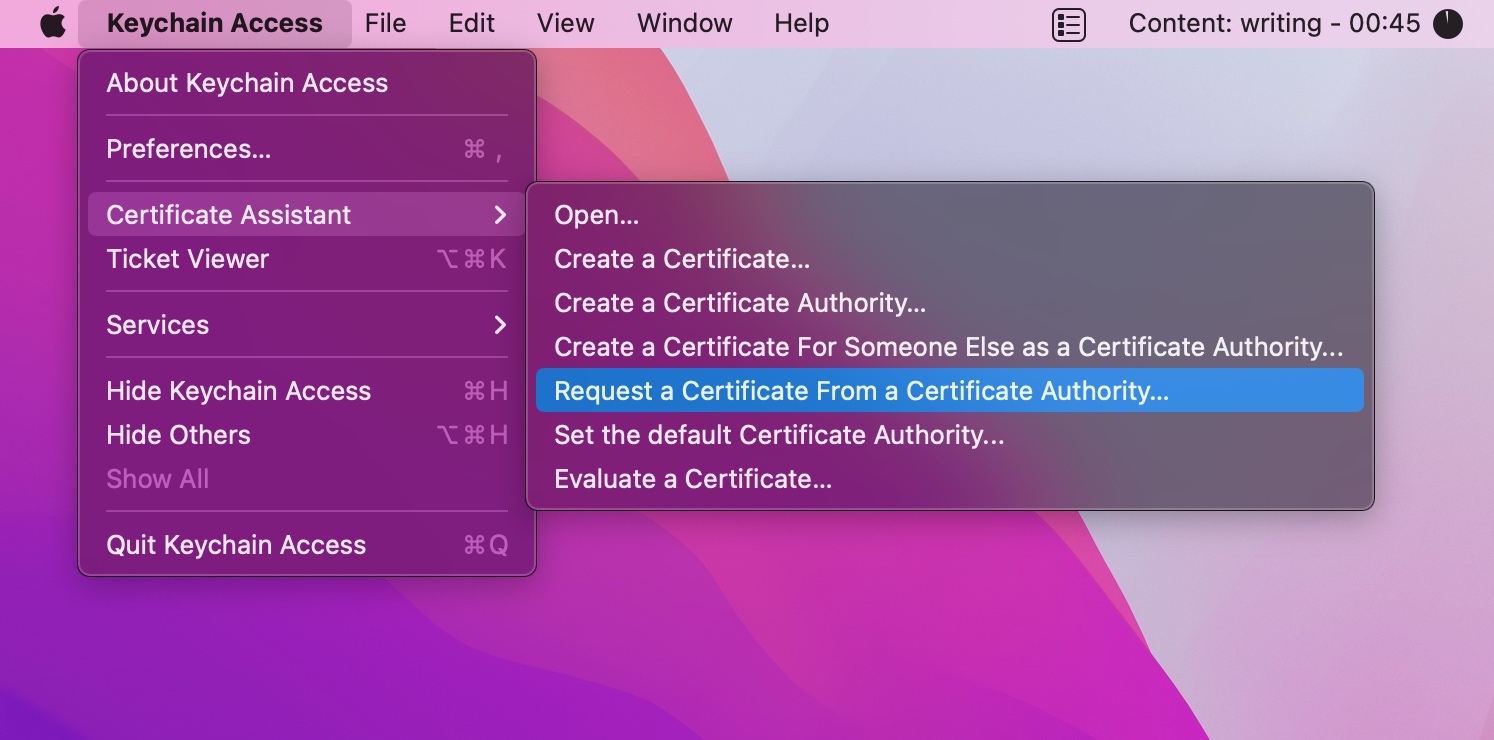Select Quit Keychain Access
This screenshot has width=1494, height=740.
coord(307,545)
